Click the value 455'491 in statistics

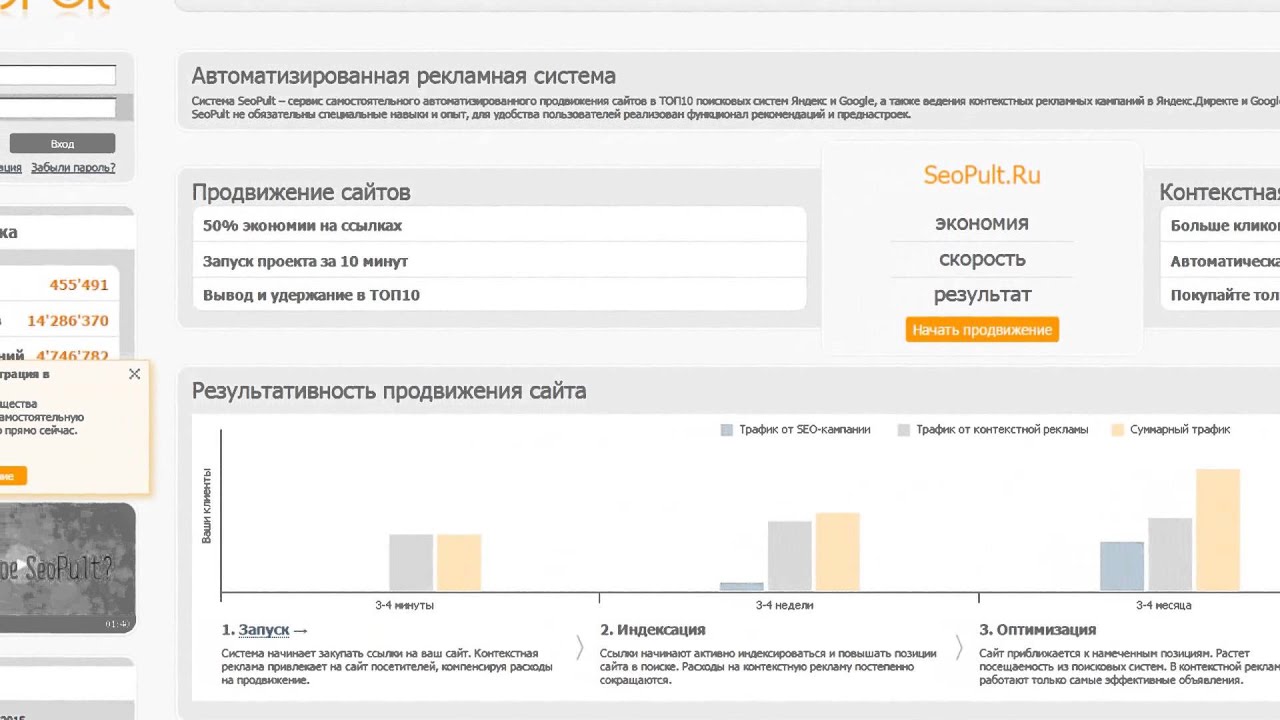click(79, 285)
